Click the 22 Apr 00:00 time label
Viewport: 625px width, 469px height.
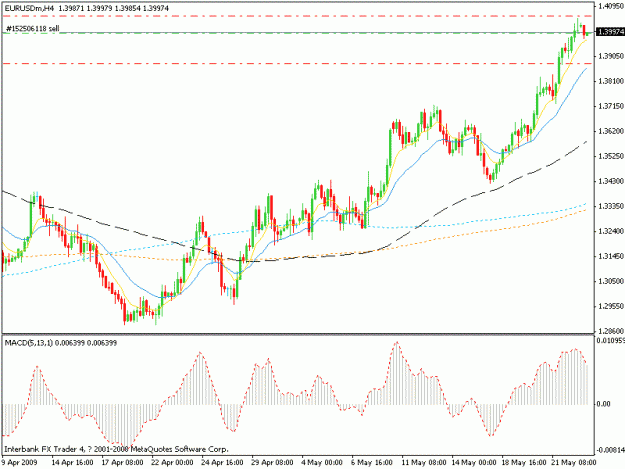pyautogui.click(x=173, y=463)
